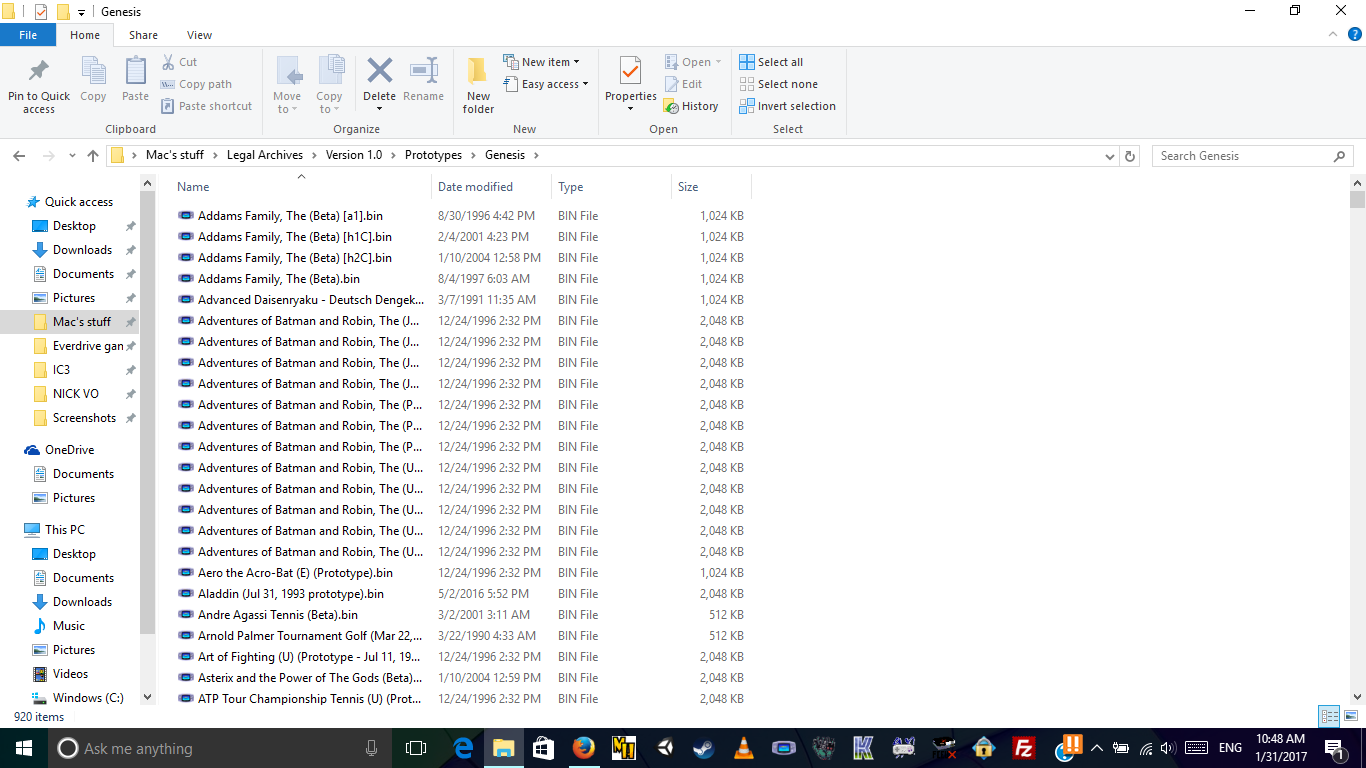Switch to the View ribbon tab

pyautogui.click(x=199, y=35)
